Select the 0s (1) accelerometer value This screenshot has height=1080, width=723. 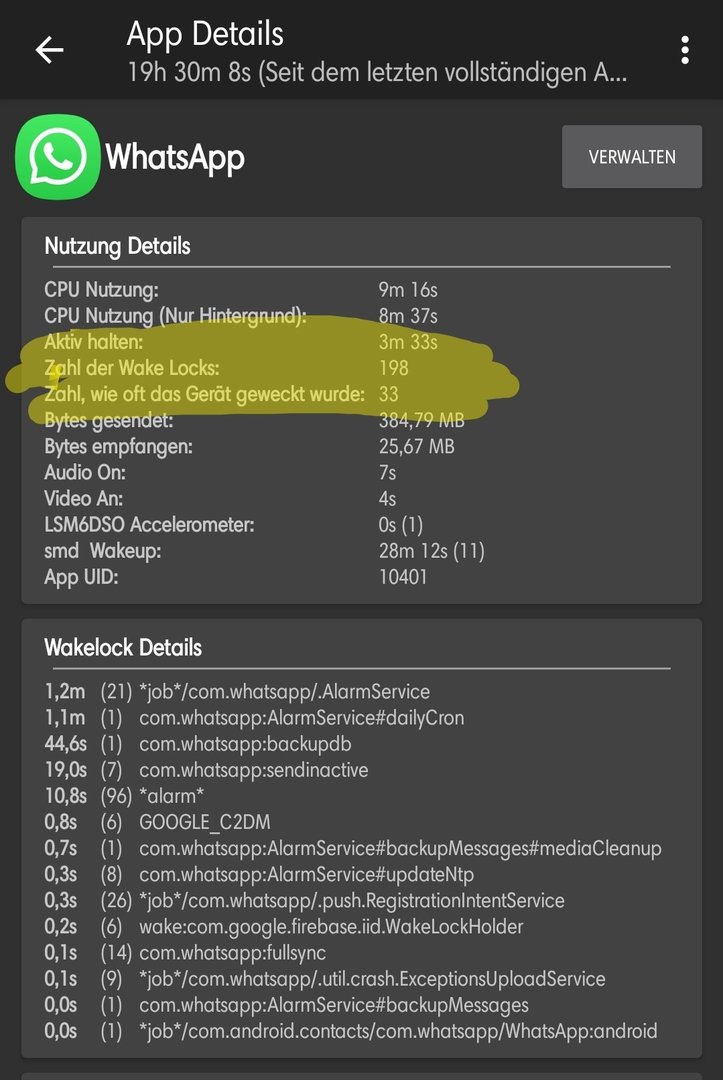pos(400,525)
